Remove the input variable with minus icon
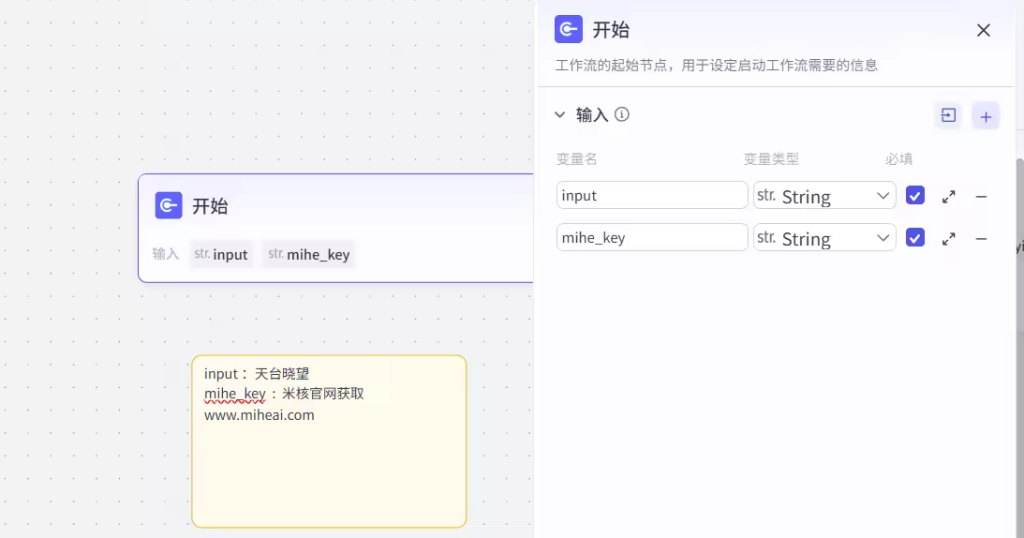This screenshot has width=1024, height=538. click(x=981, y=196)
